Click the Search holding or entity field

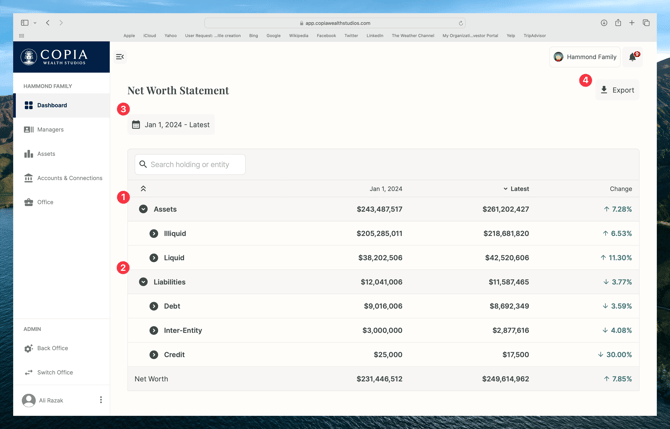190,165
